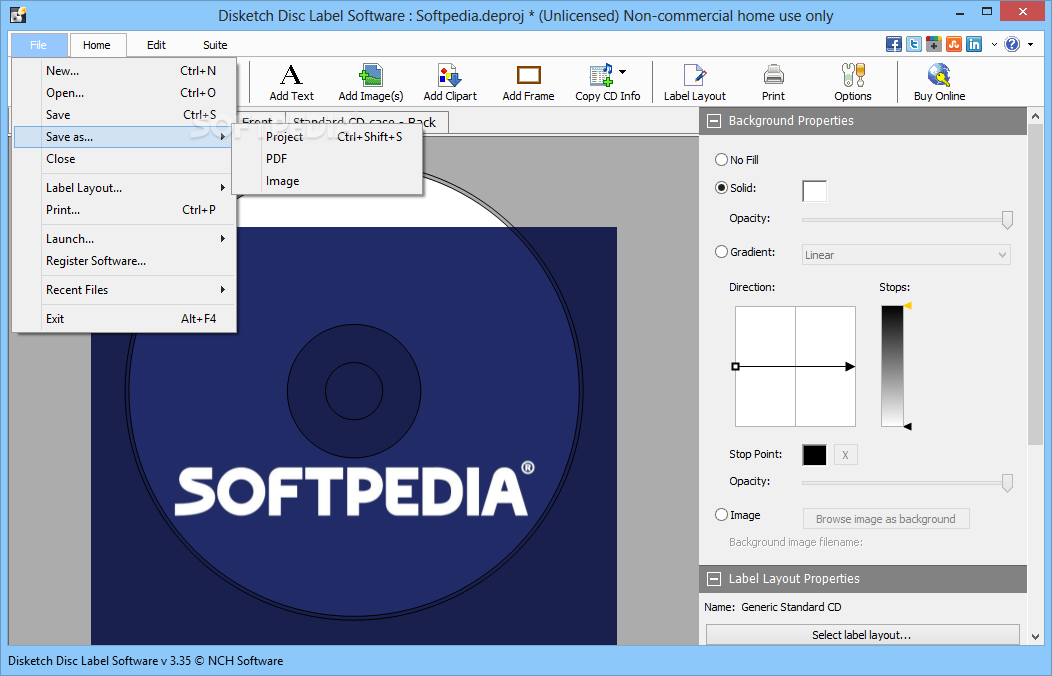Click the Stop Point black color swatch
The height and width of the screenshot is (676, 1052).
(x=814, y=455)
